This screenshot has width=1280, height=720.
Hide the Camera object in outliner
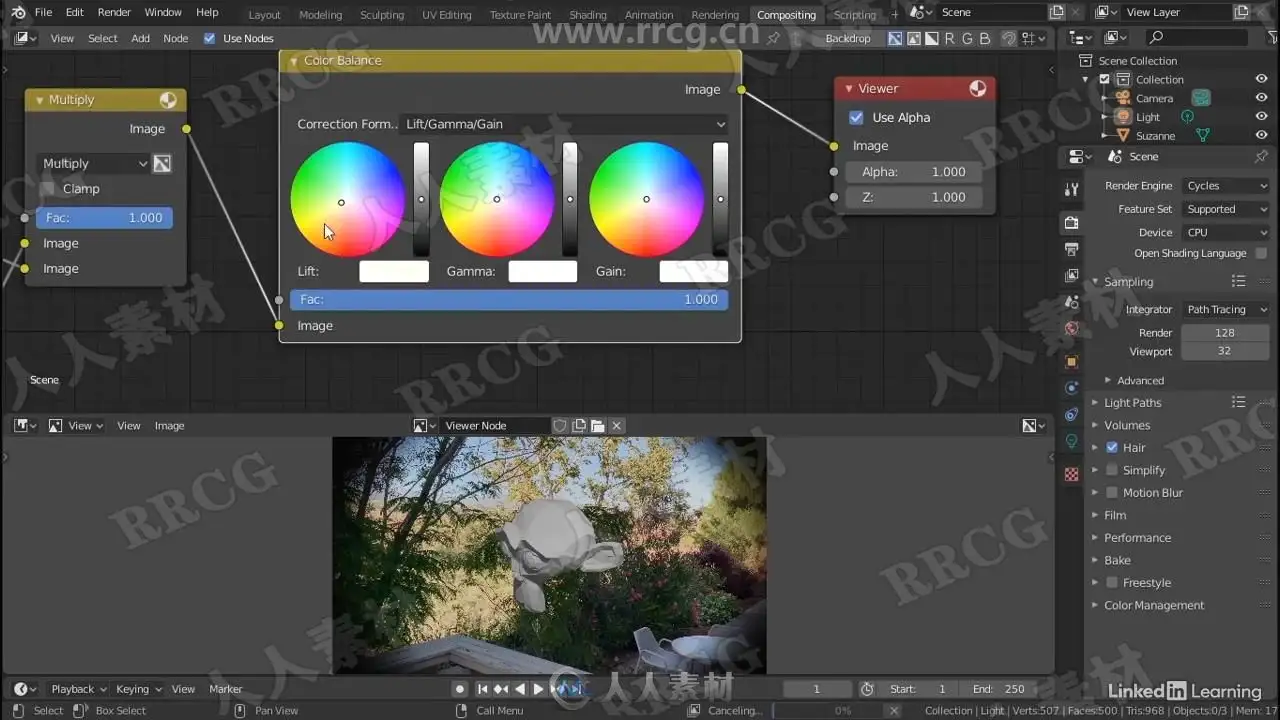point(1261,98)
